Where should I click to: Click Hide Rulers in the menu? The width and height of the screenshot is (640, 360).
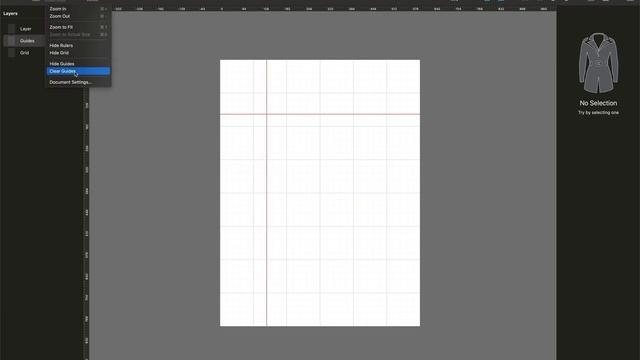[78, 45]
